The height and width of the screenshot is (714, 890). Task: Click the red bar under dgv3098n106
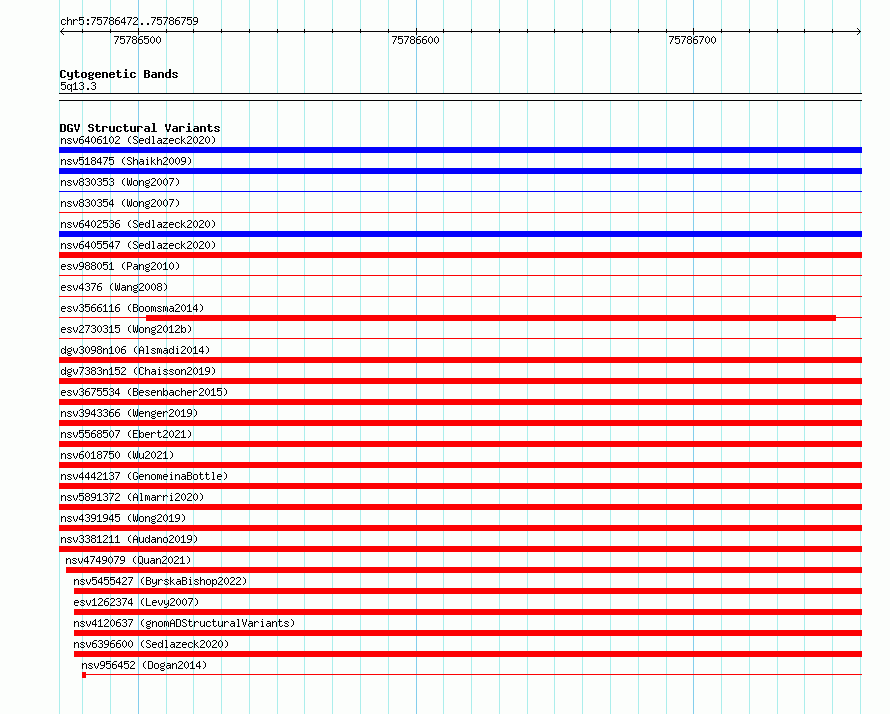(x=460, y=360)
